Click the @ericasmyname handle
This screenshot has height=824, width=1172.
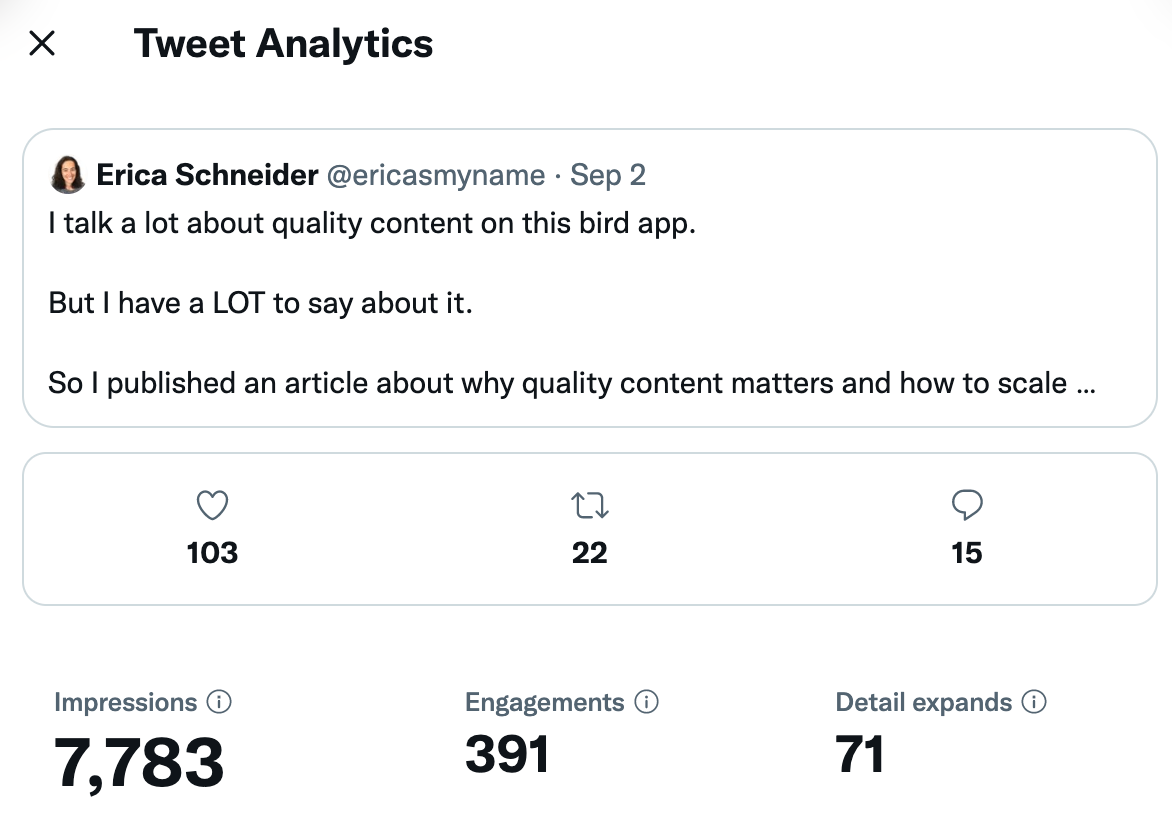tap(436, 176)
